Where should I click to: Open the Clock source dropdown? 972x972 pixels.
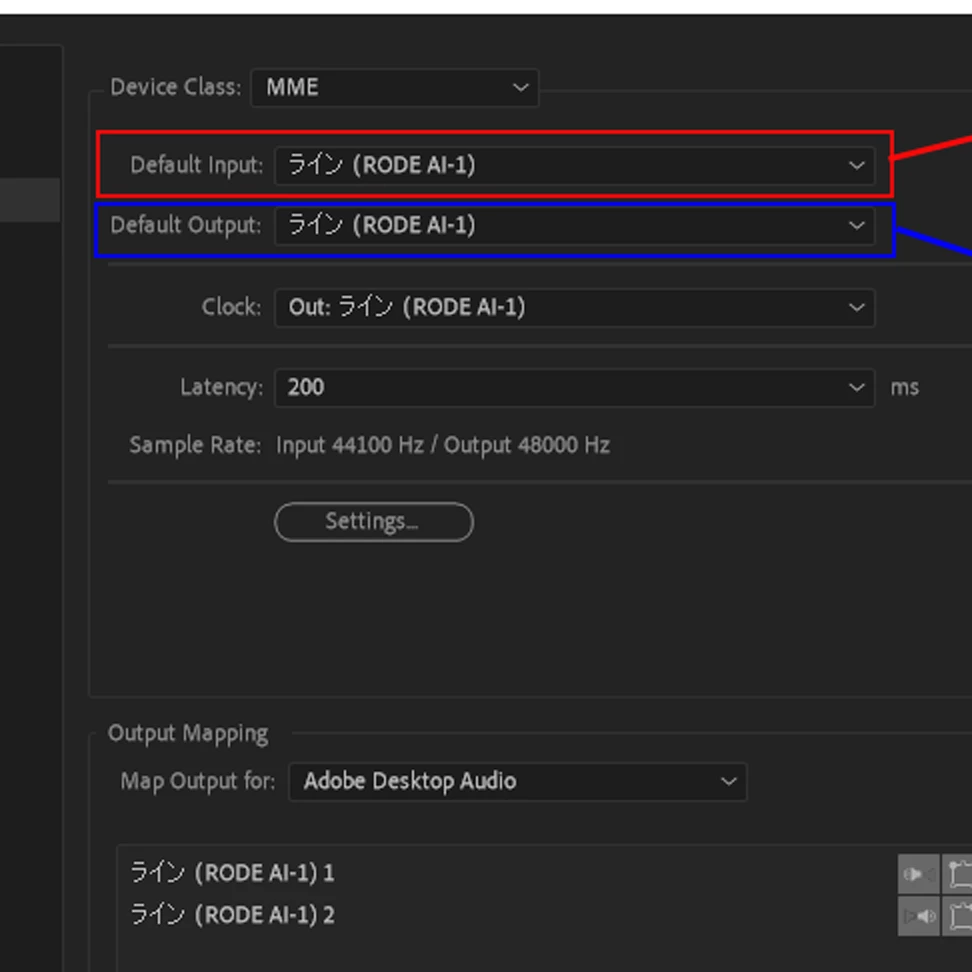click(575, 307)
